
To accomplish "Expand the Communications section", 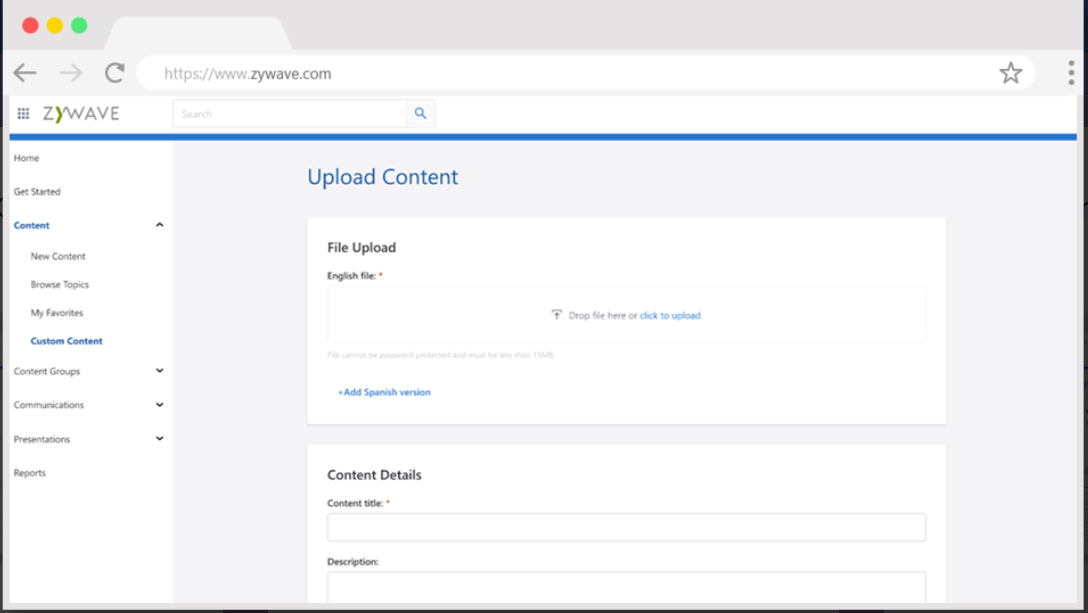I will point(159,404).
